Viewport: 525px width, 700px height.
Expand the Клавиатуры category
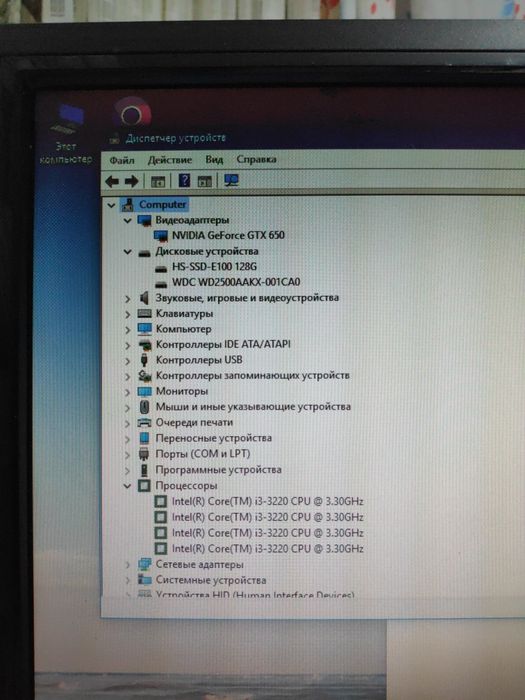pyautogui.click(x=128, y=314)
